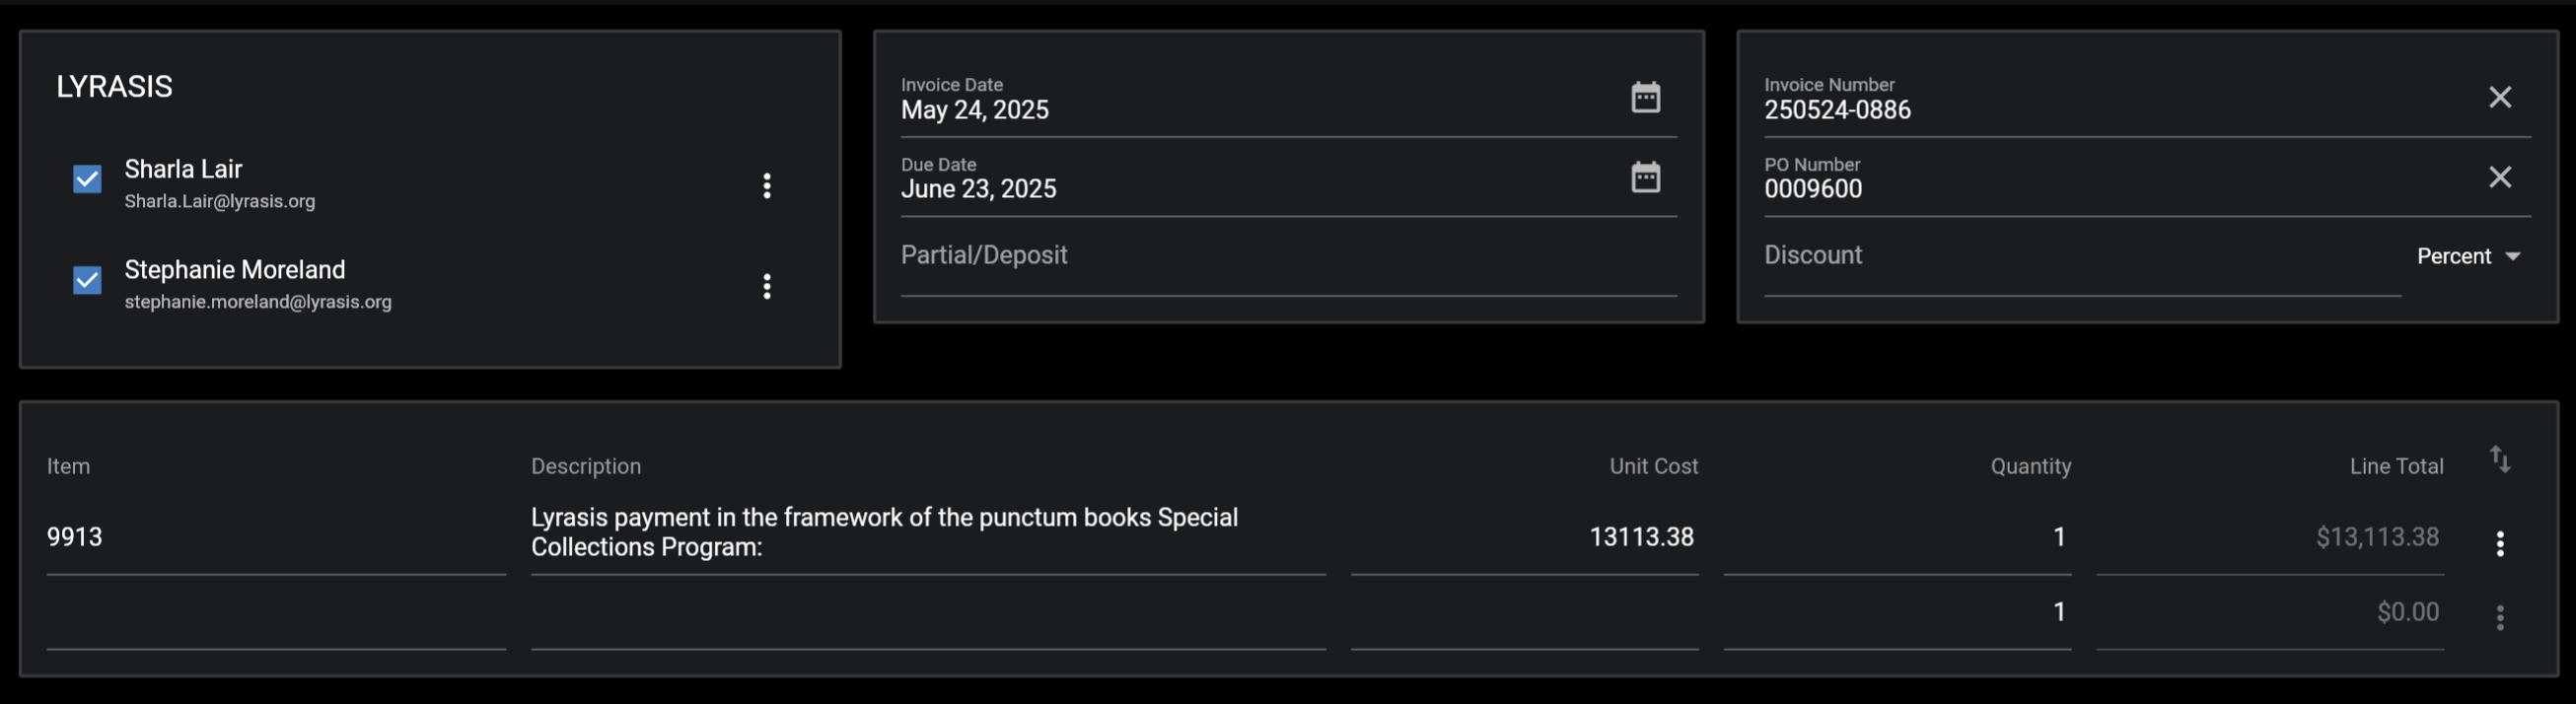Expand the Percent discount type dropdown
Screen dimensions: 2576x704
pos(2468,256)
